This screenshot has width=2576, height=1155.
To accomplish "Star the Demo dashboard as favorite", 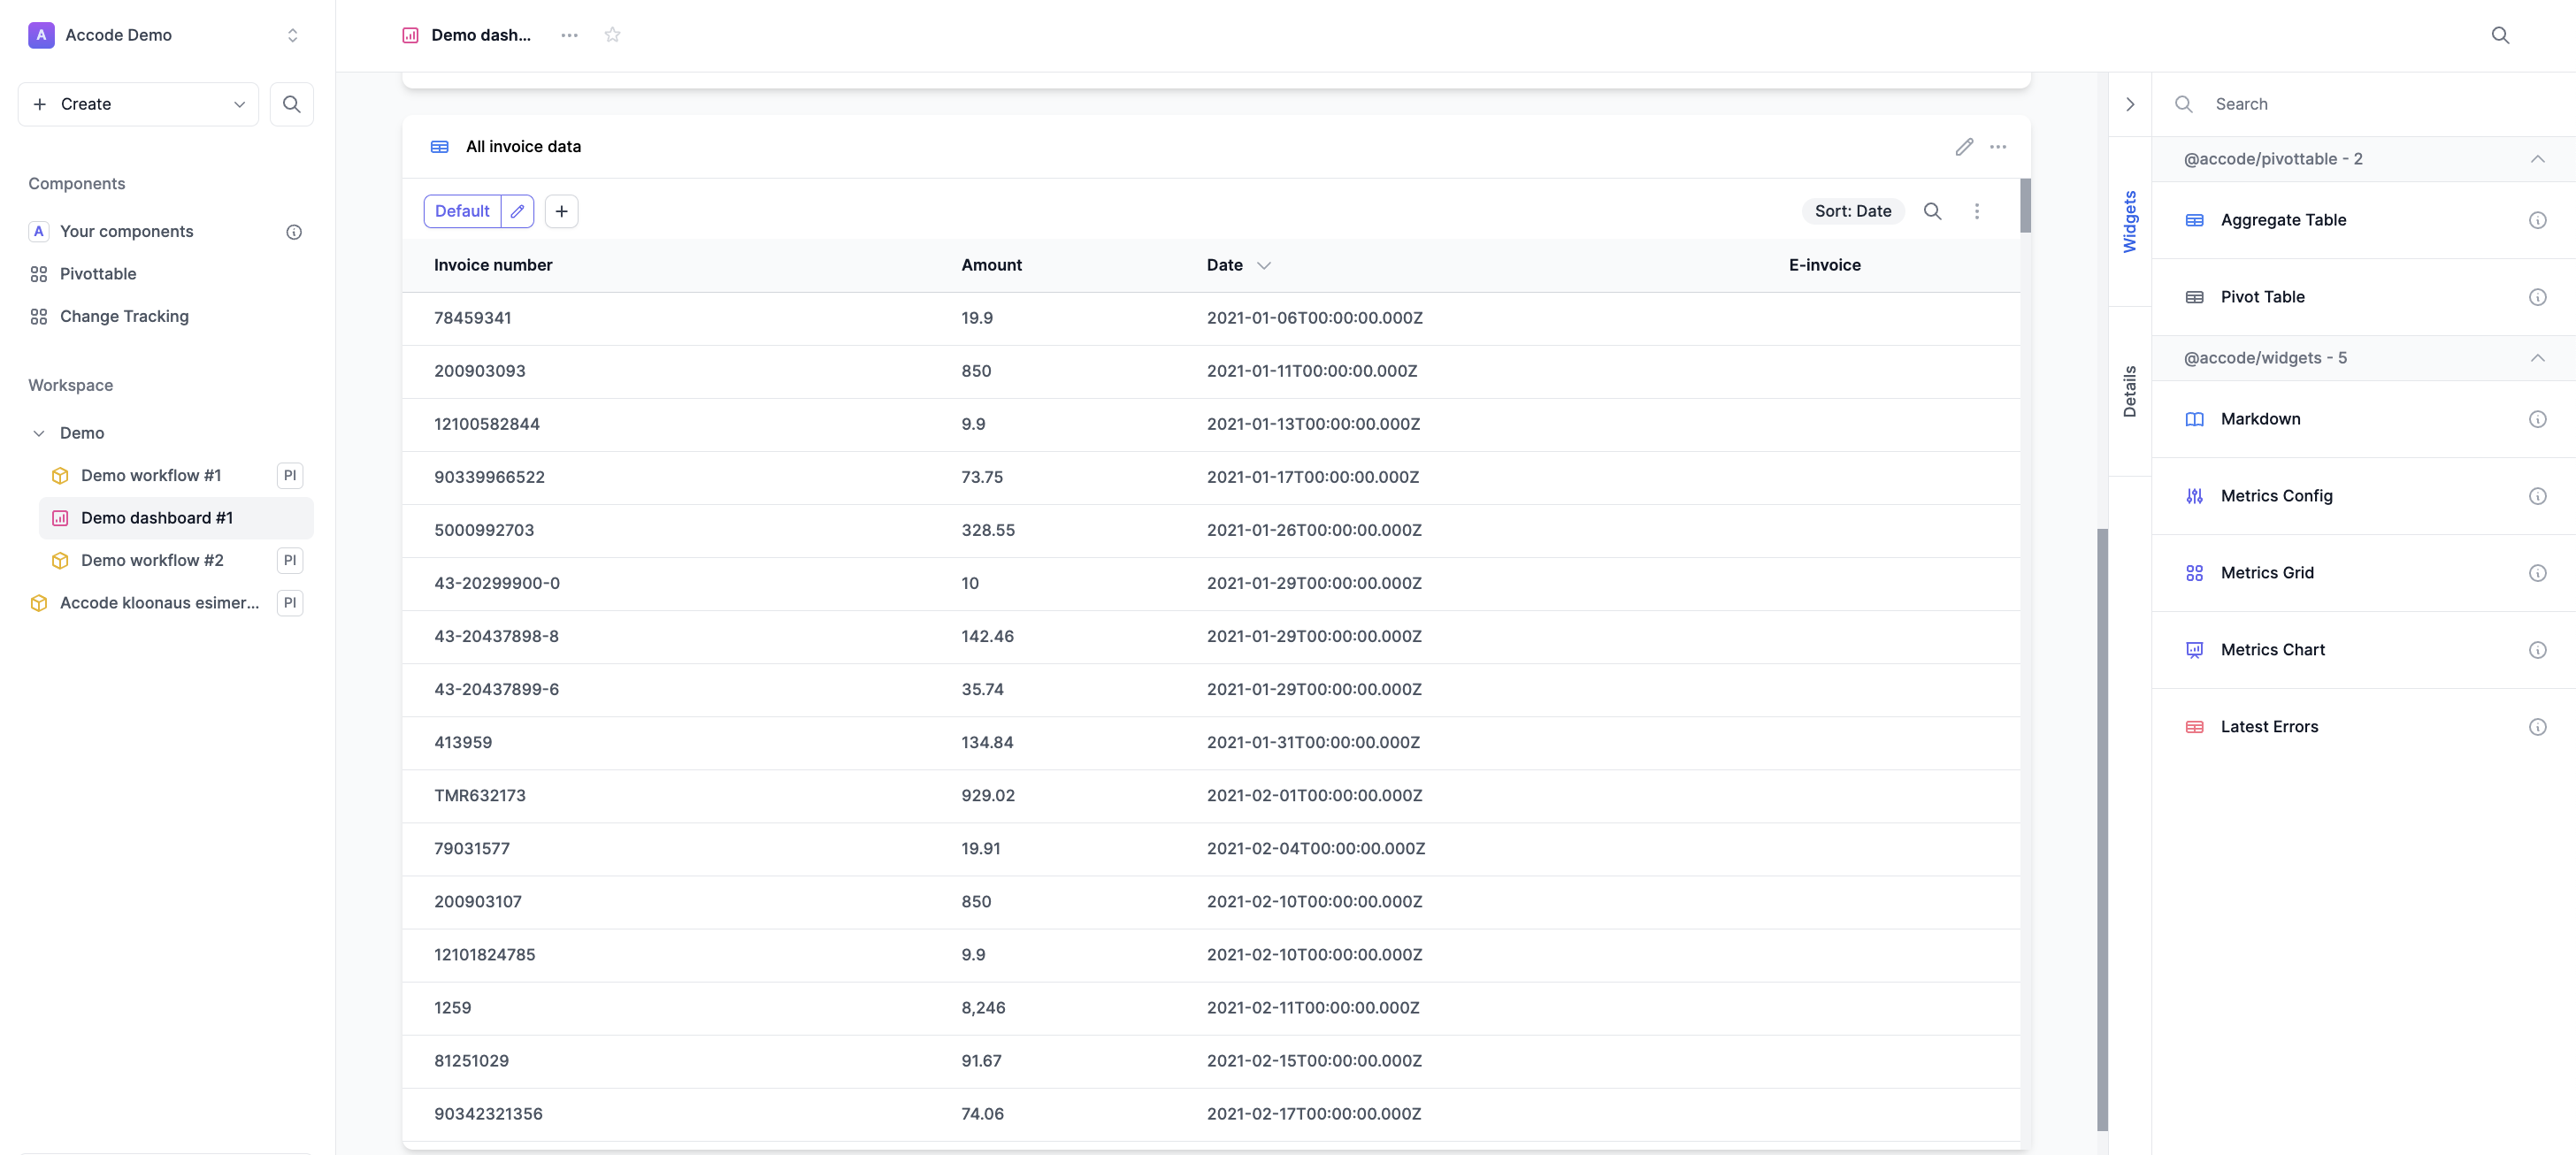I will [x=613, y=35].
